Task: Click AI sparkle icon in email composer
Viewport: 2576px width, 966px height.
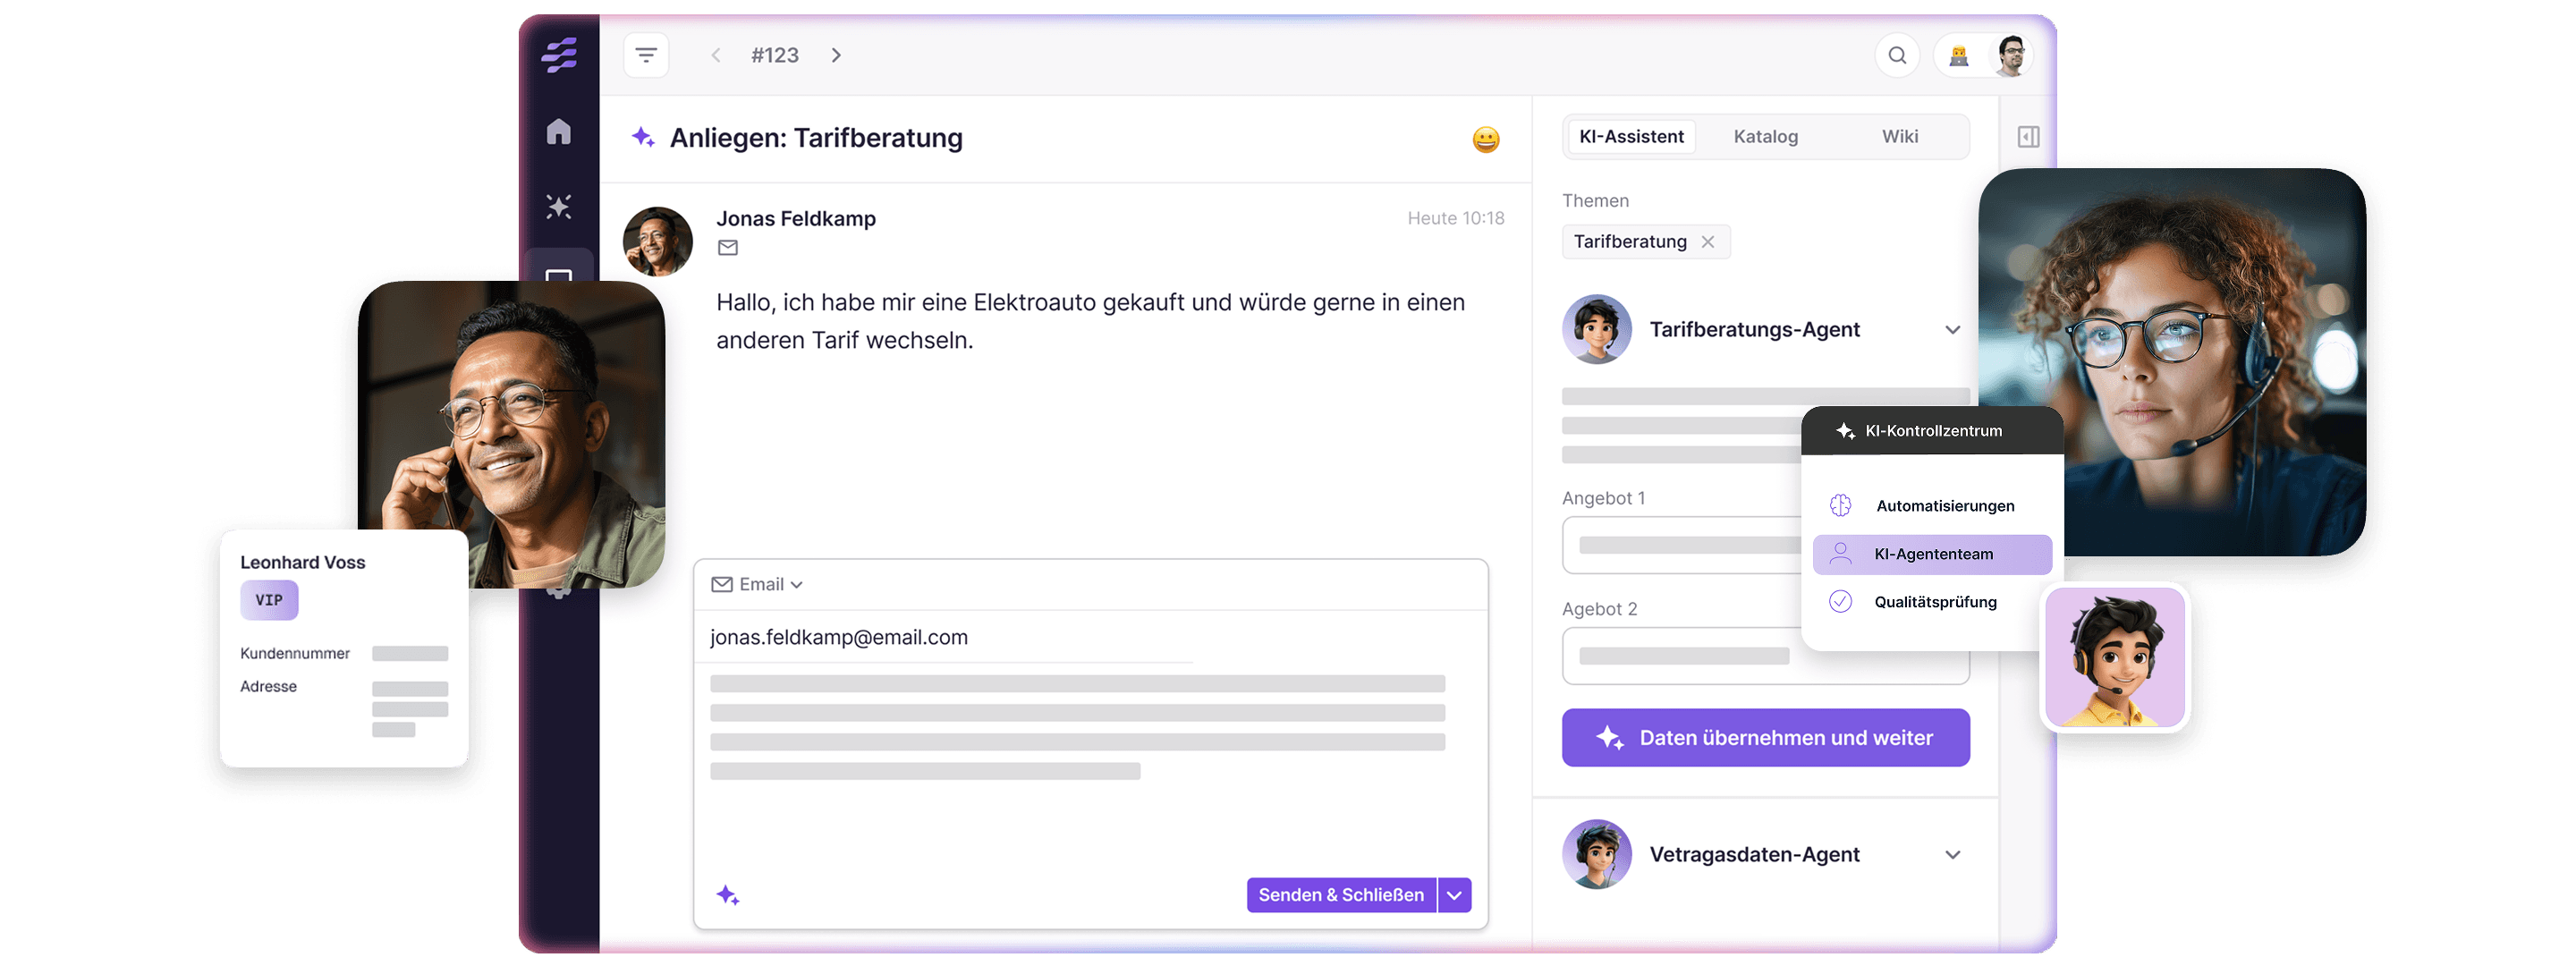Action: pyautogui.click(x=728, y=895)
